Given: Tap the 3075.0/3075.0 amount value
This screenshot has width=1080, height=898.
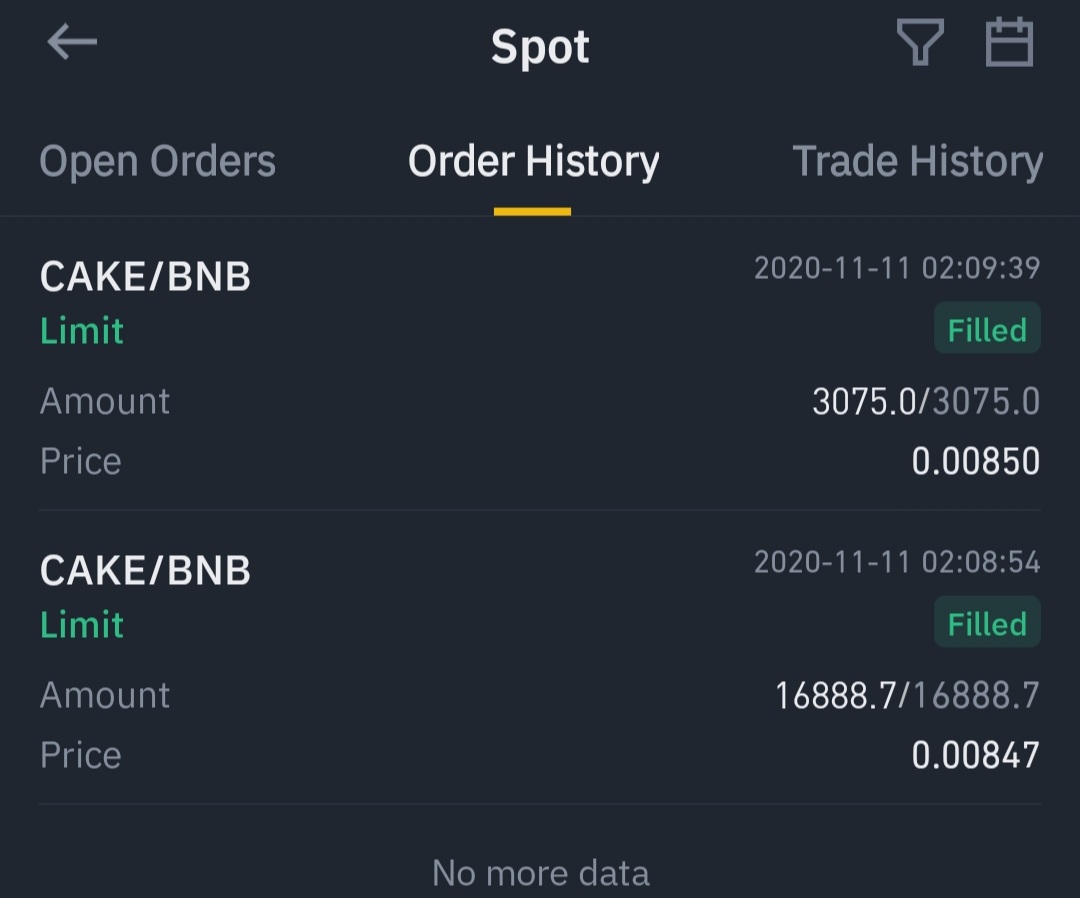Looking at the screenshot, I should point(925,402).
